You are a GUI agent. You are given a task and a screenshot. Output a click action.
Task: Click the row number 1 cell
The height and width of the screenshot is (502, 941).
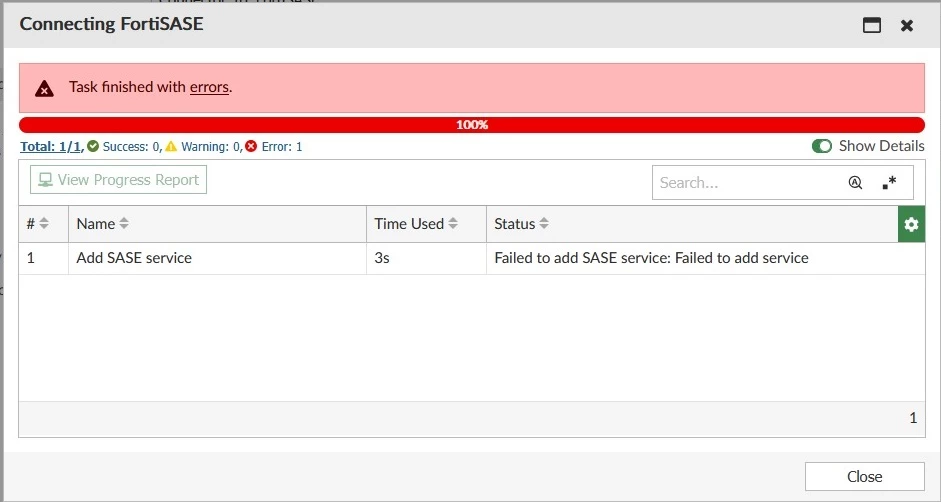pos(44,258)
